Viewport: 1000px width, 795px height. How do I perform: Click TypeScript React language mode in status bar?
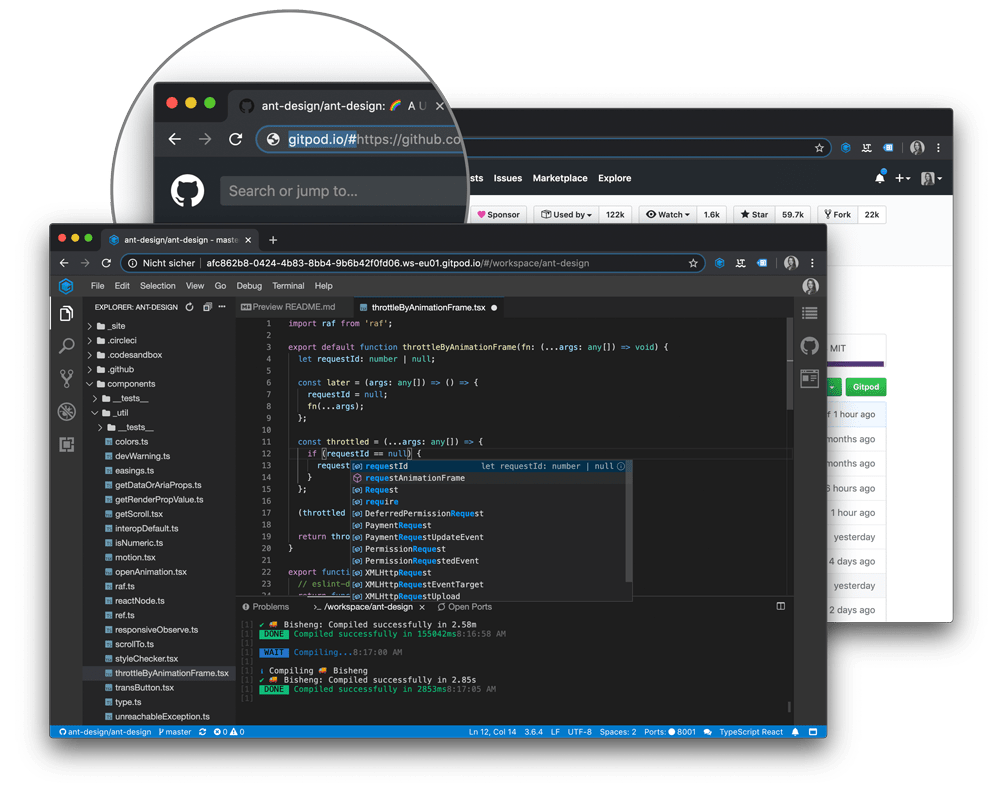[x=751, y=732]
